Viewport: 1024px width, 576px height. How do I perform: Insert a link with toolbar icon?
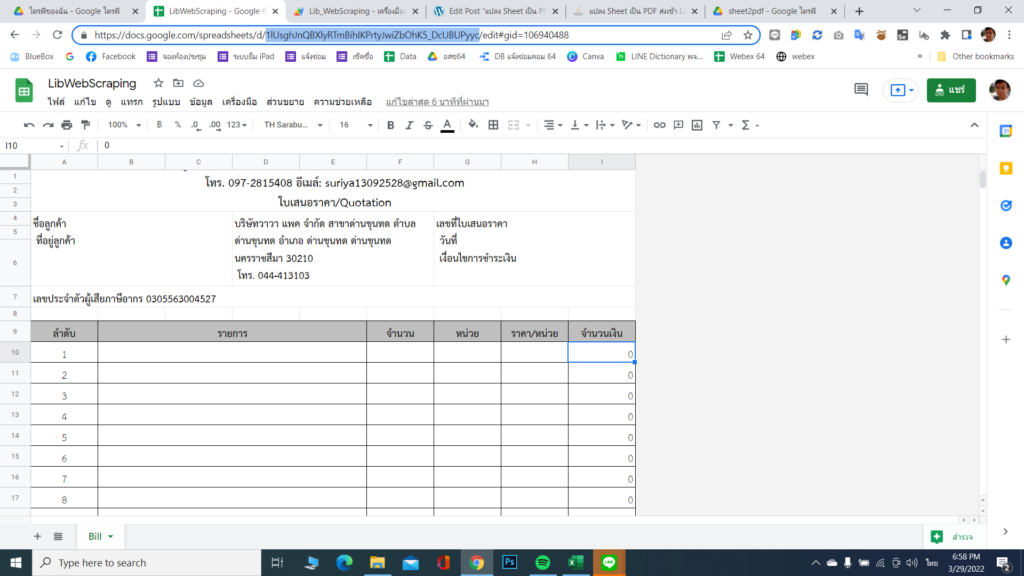pyautogui.click(x=660, y=125)
